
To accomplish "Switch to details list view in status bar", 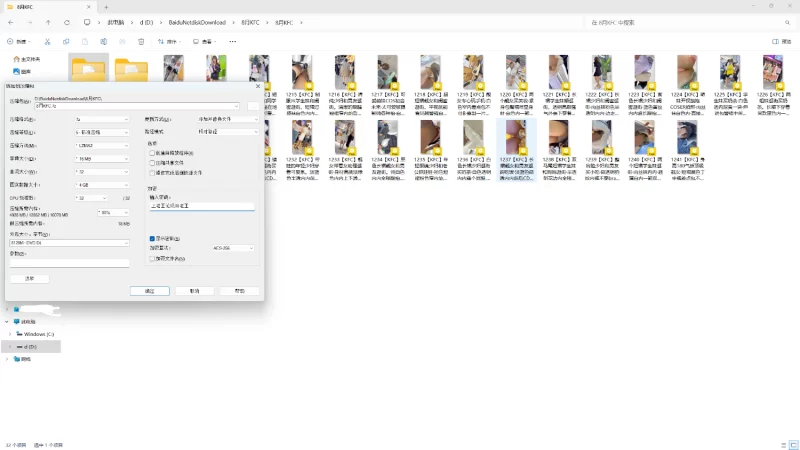I will click(x=784, y=445).
